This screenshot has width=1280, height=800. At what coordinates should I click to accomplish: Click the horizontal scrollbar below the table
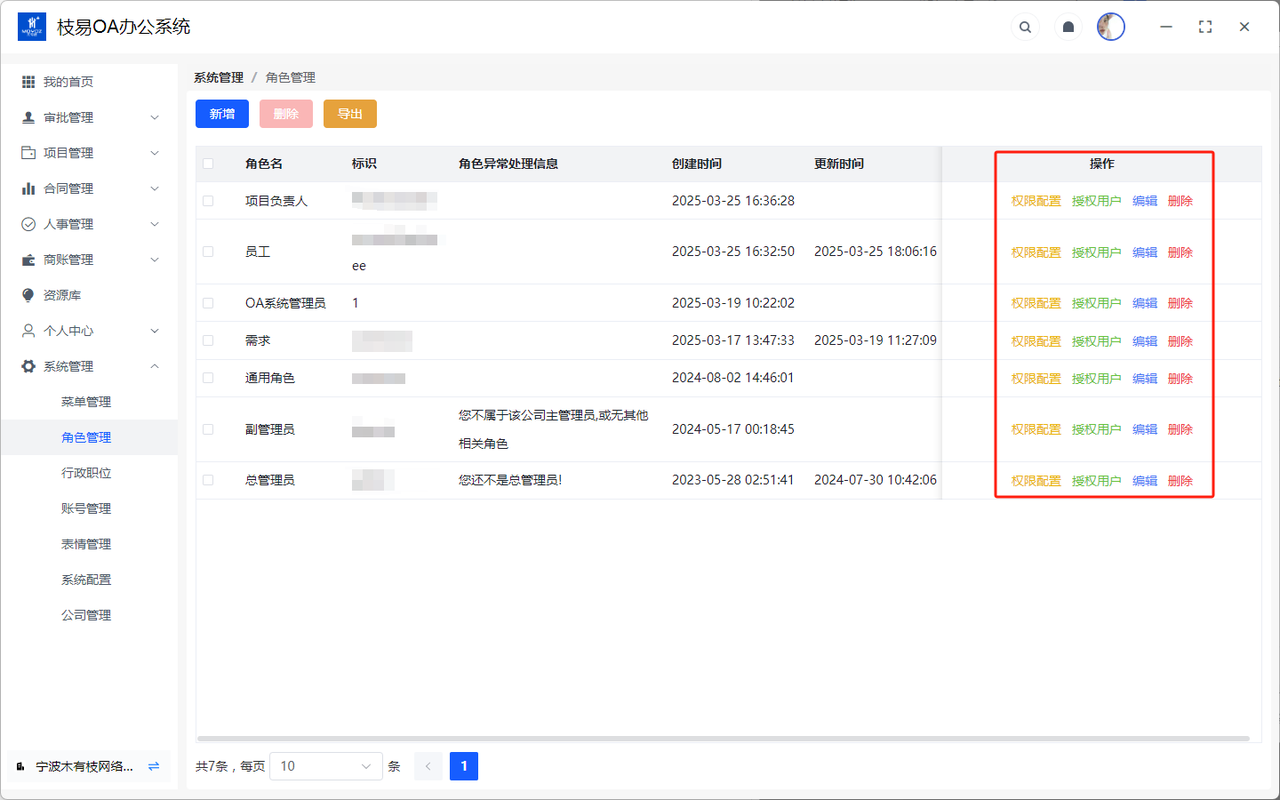point(722,739)
